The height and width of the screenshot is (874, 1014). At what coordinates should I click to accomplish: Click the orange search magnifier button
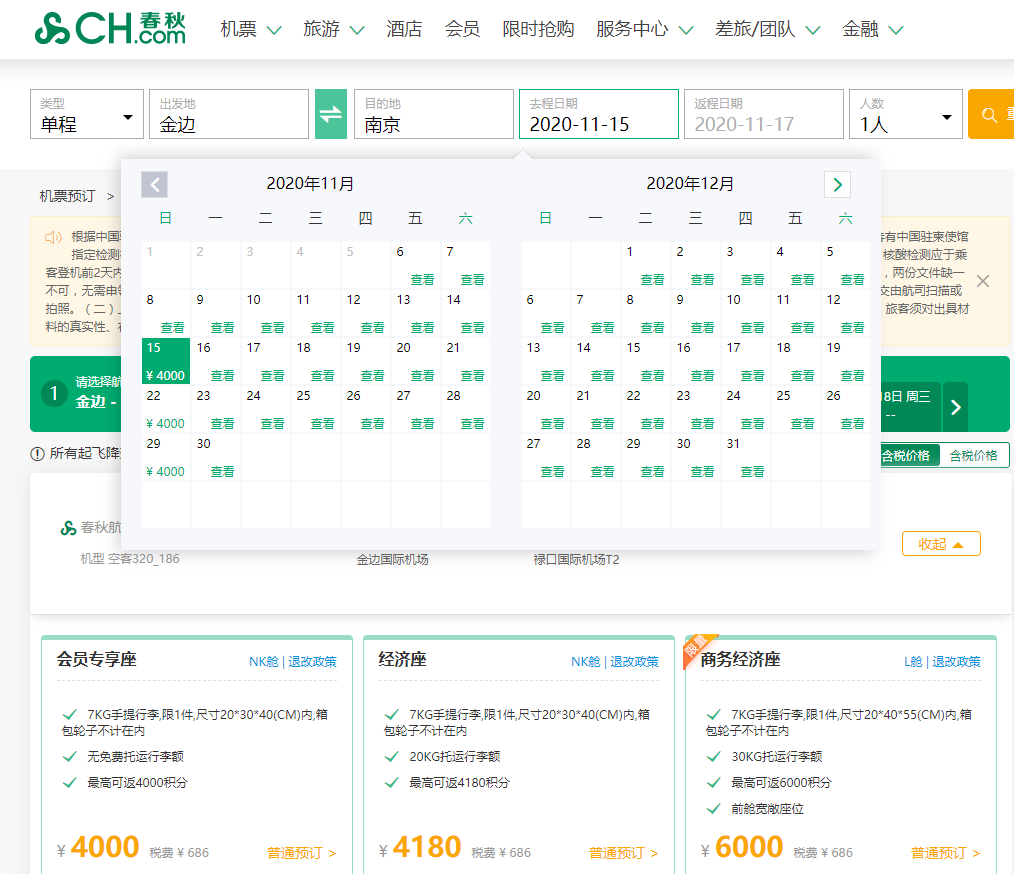tap(991, 114)
